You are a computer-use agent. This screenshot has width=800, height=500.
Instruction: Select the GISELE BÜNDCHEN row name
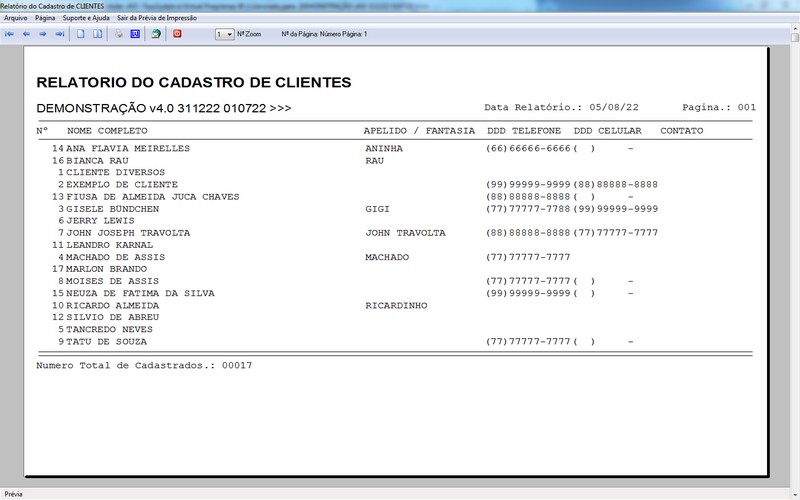coord(113,209)
